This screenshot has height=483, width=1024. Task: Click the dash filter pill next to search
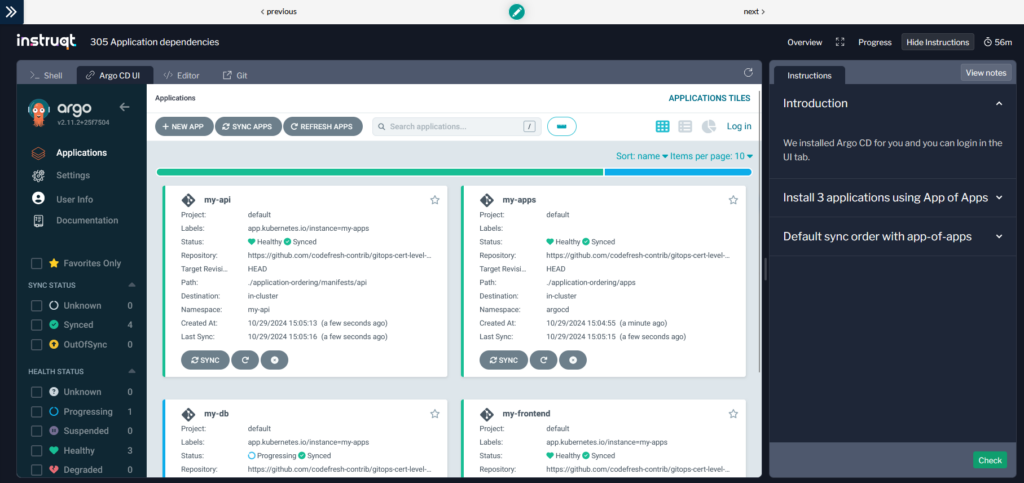(562, 127)
